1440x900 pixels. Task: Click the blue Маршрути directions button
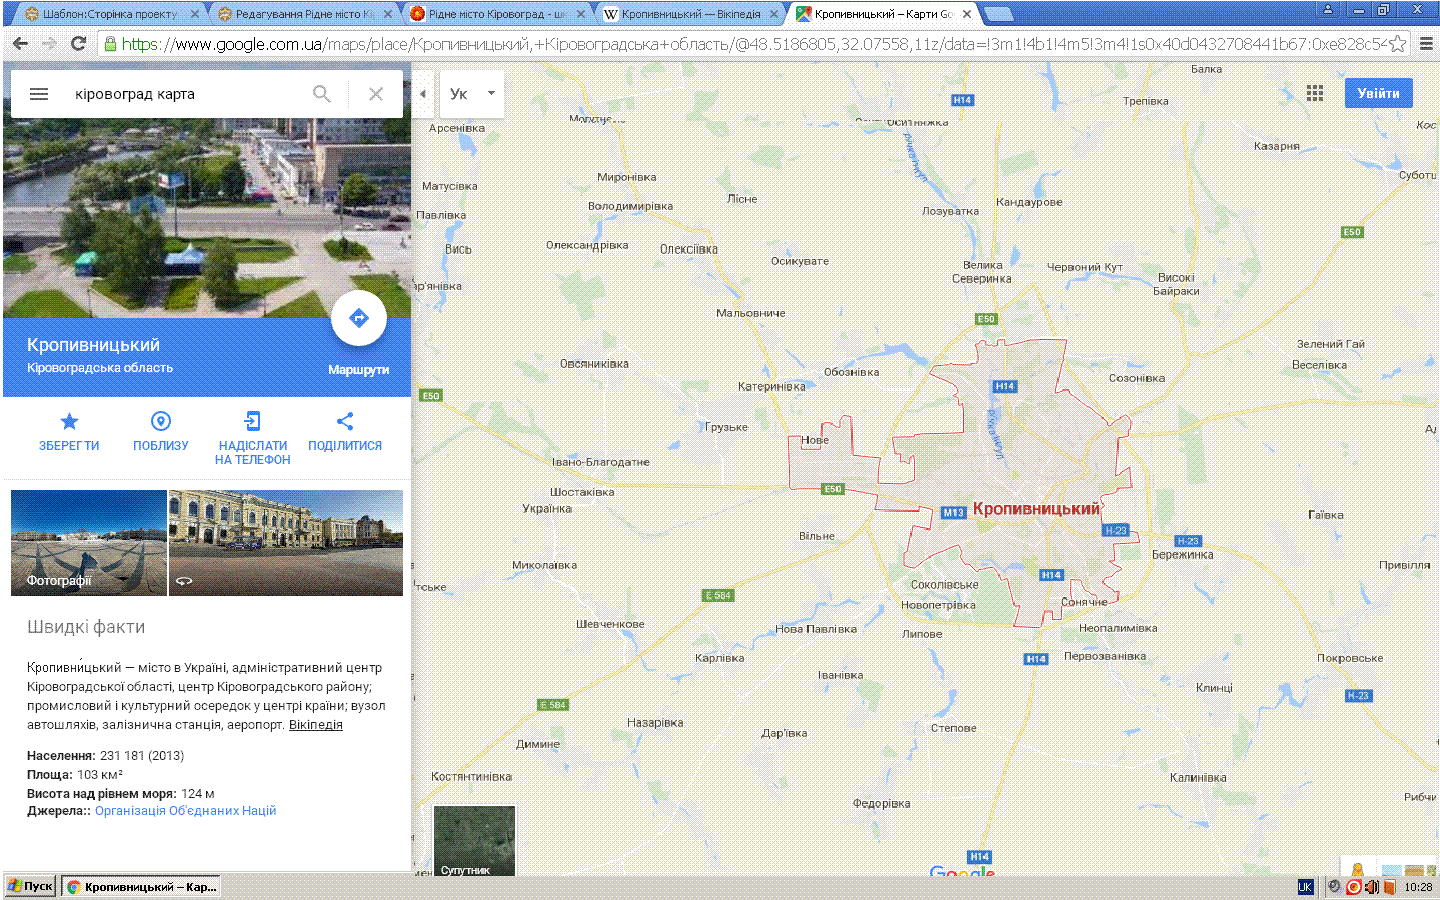tap(359, 318)
